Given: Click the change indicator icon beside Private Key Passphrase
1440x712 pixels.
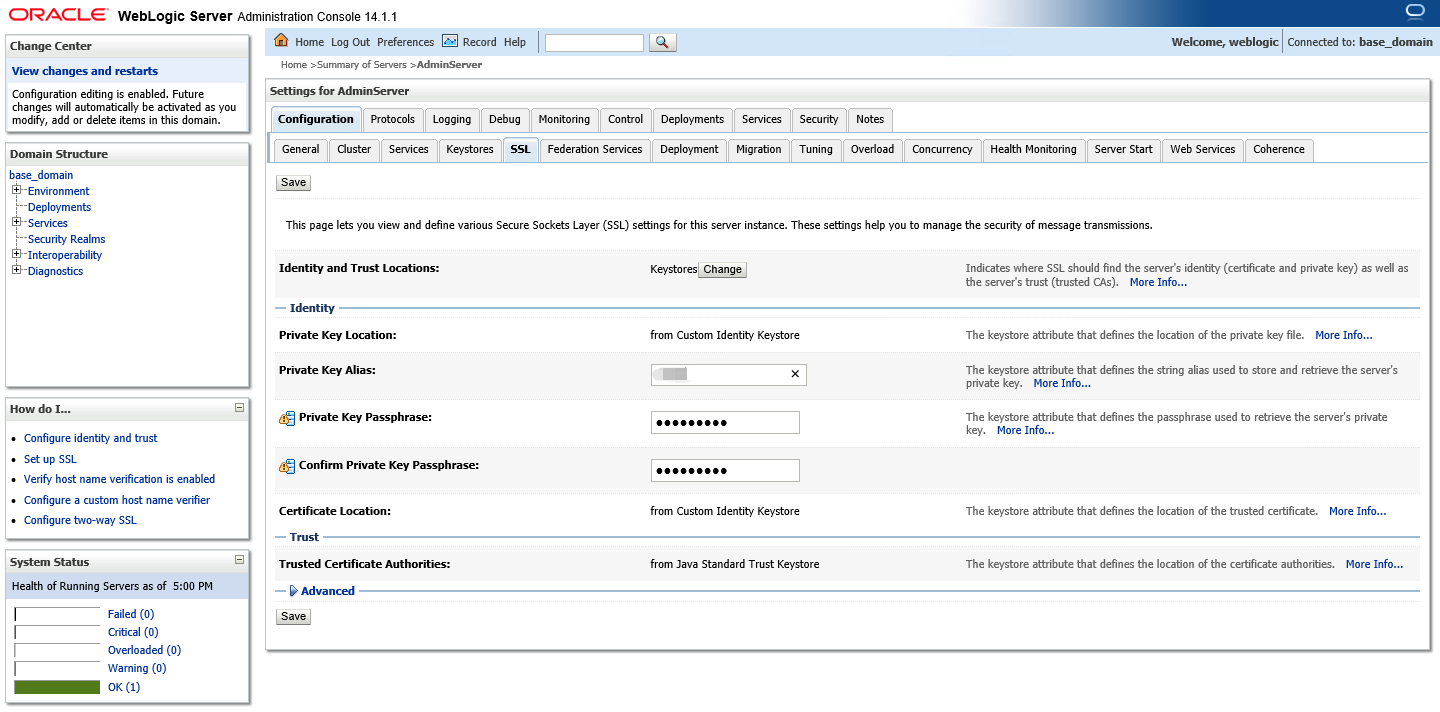Looking at the screenshot, I should (x=287, y=417).
